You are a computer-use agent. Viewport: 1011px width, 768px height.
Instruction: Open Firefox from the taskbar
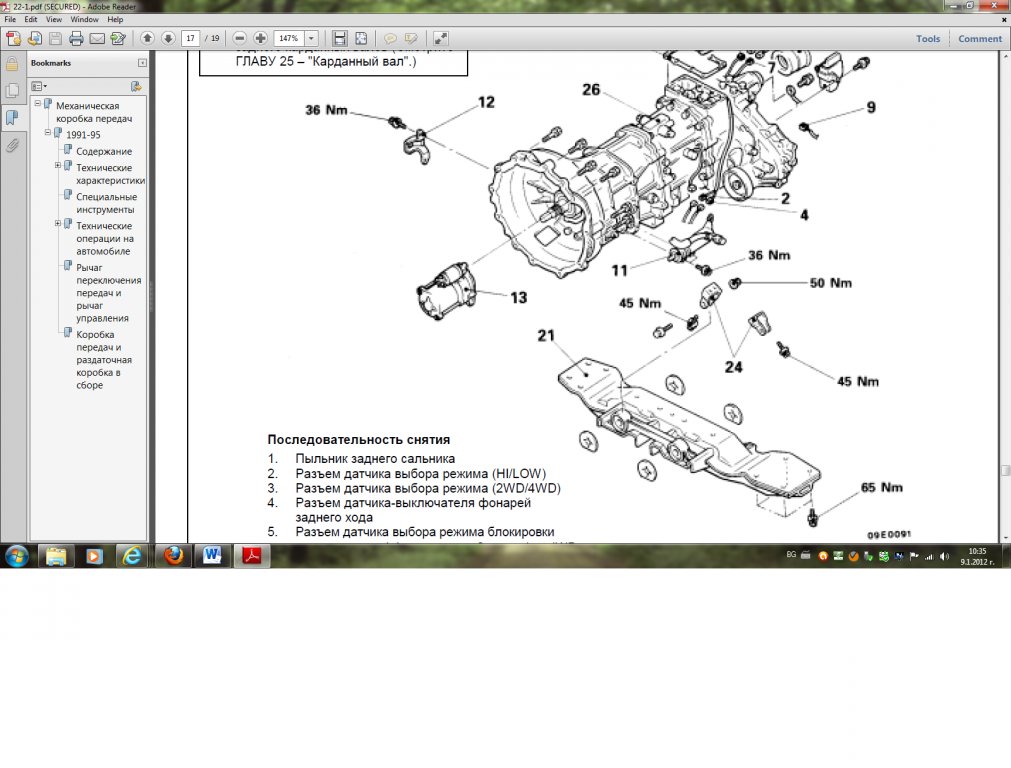coord(174,556)
